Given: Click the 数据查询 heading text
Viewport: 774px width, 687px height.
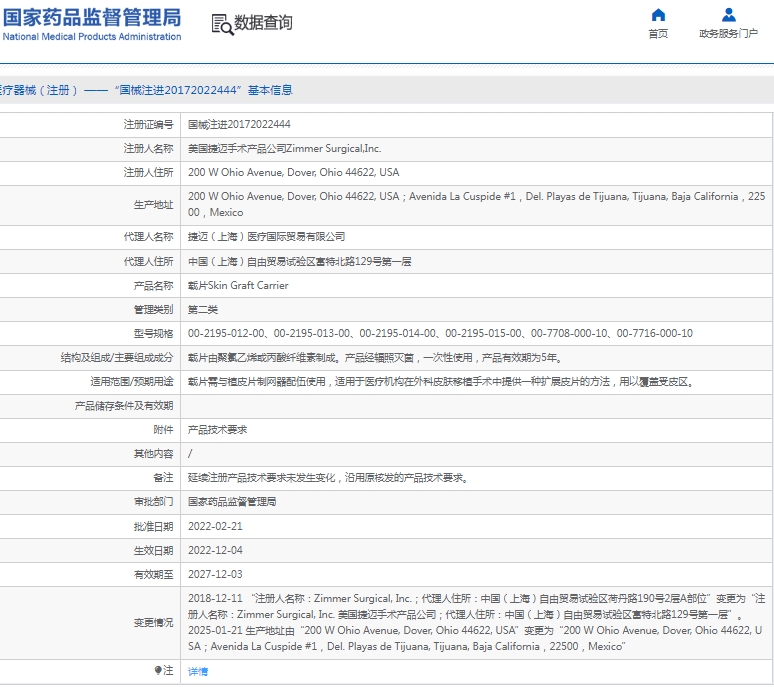Looking at the screenshot, I should pyautogui.click(x=263, y=23).
